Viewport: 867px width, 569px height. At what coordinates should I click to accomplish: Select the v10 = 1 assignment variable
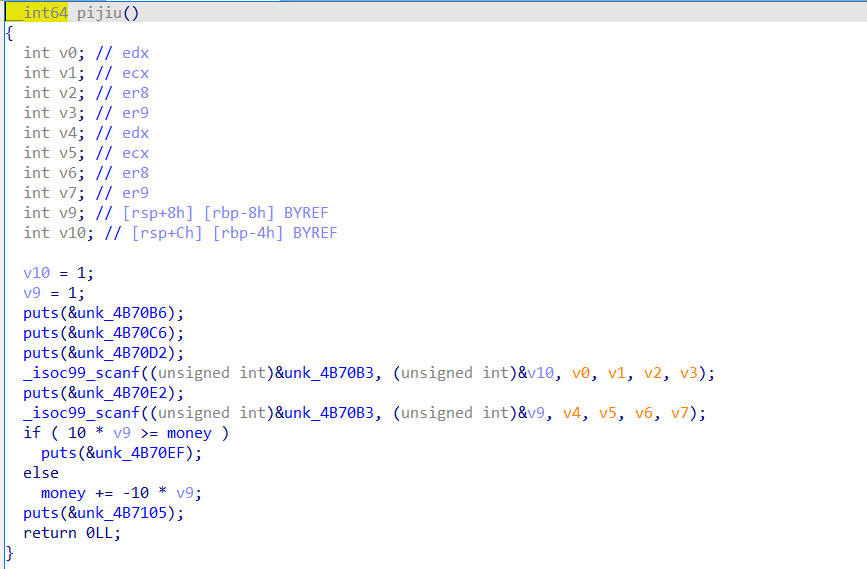coord(36,273)
